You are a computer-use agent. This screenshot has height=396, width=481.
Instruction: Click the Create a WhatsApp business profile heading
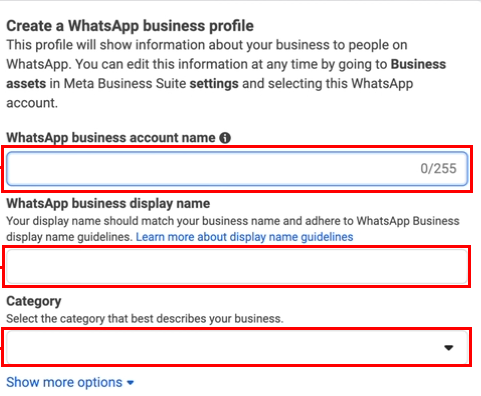130,26
